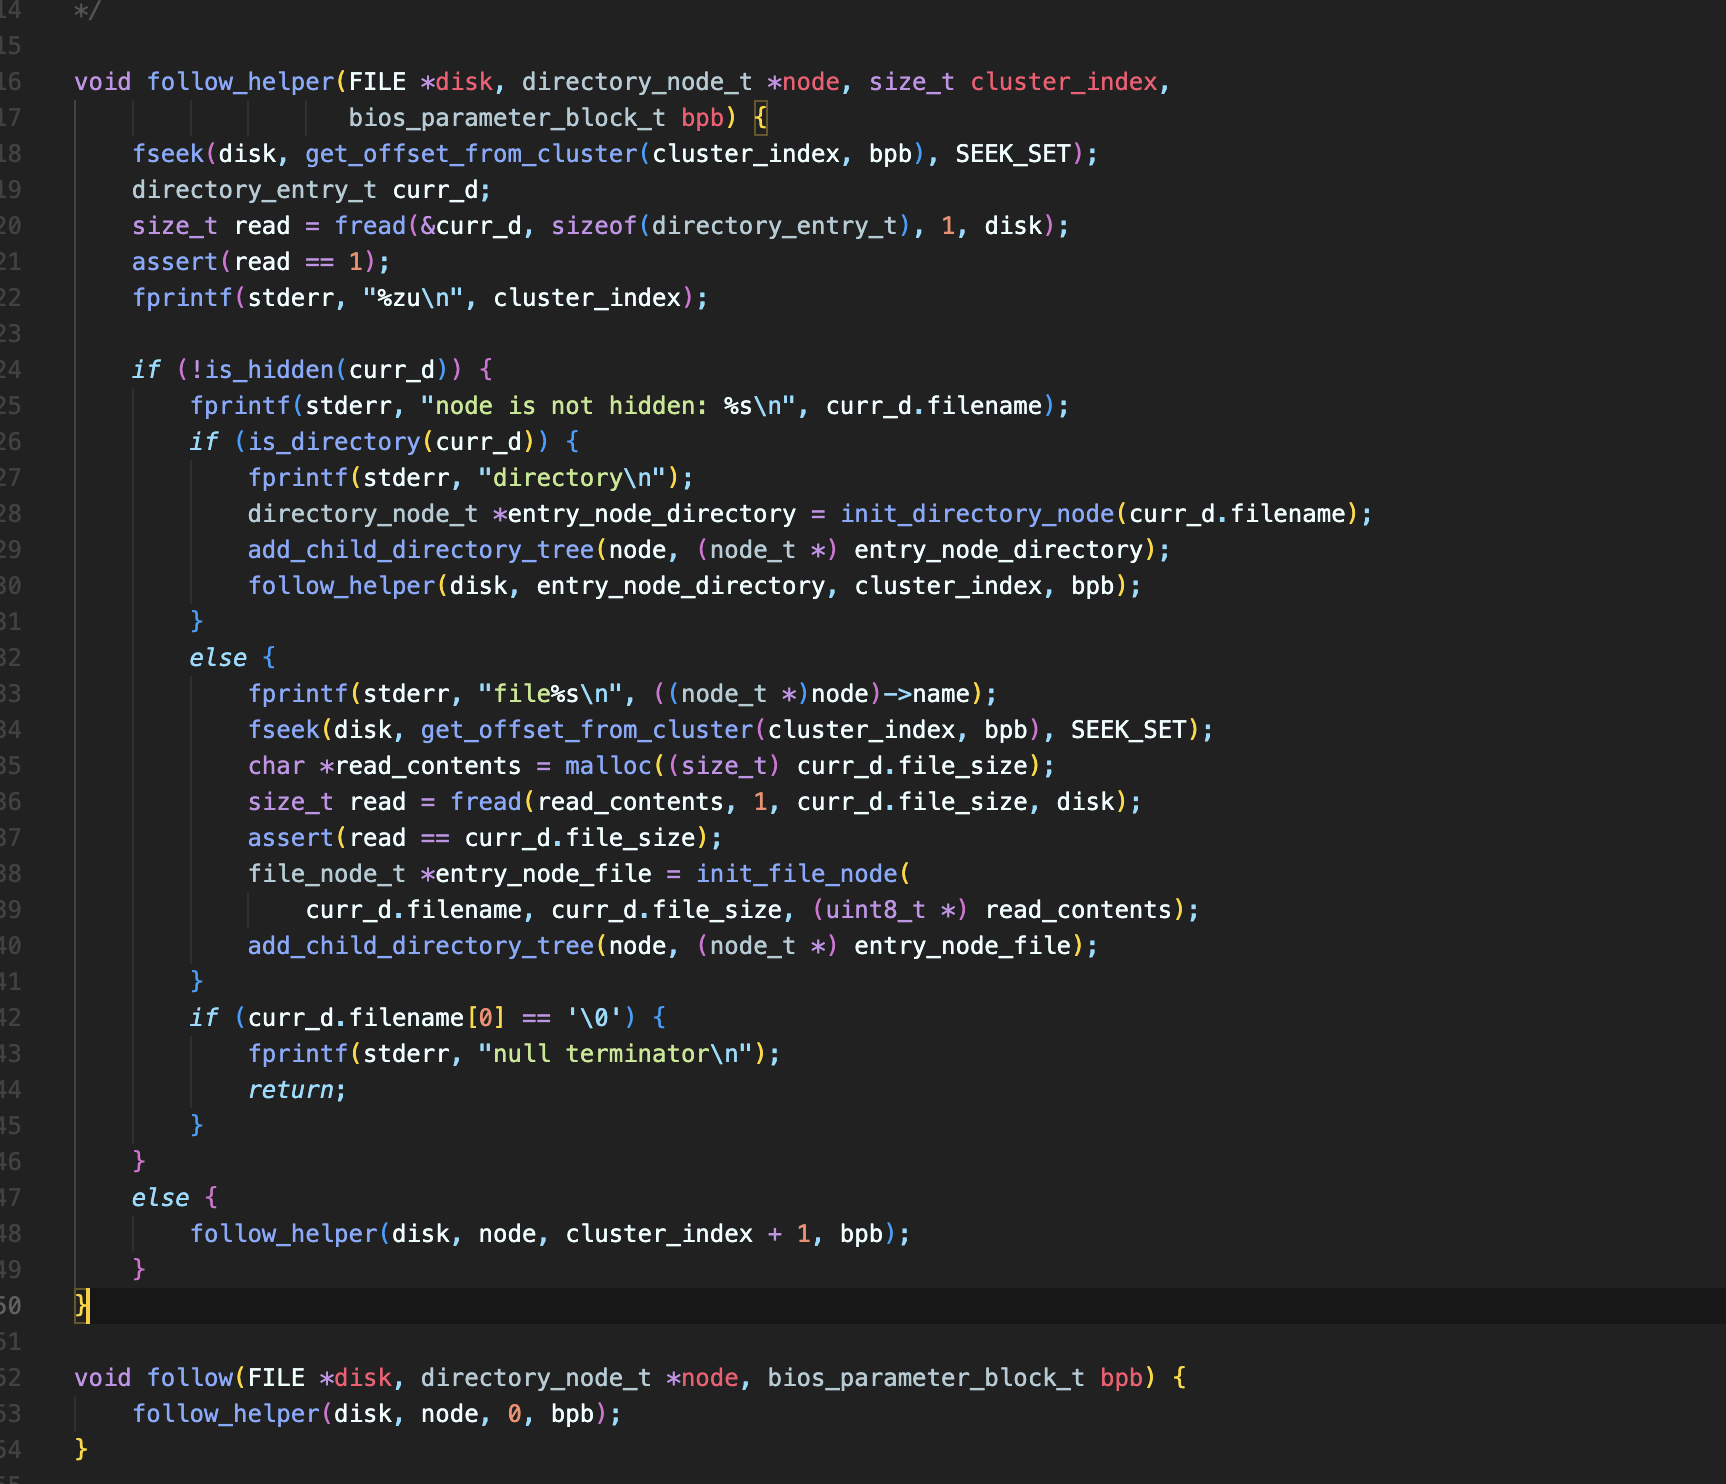Click the is_directory function call
Image resolution: width=1726 pixels, height=1484 pixels.
[x=334, y=442]
